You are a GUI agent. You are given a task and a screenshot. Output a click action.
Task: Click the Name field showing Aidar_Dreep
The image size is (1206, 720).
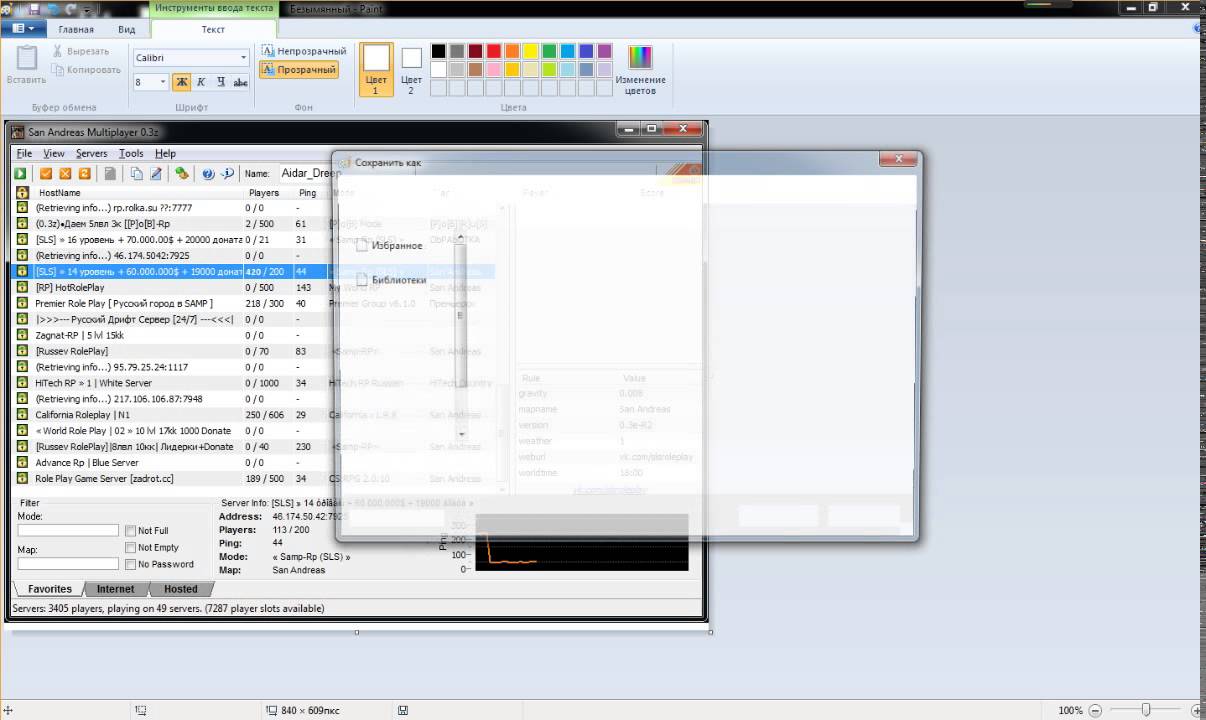coord(310,173)
